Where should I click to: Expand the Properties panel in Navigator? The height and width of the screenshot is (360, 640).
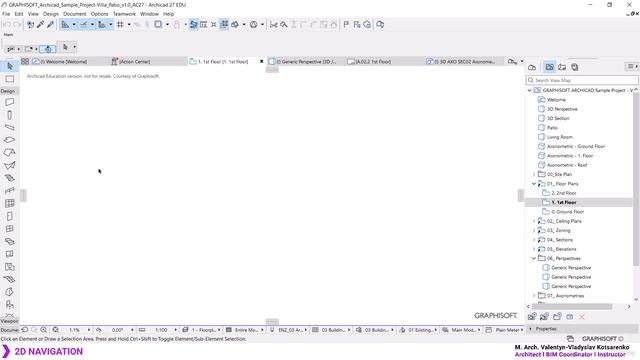[531, 329]
